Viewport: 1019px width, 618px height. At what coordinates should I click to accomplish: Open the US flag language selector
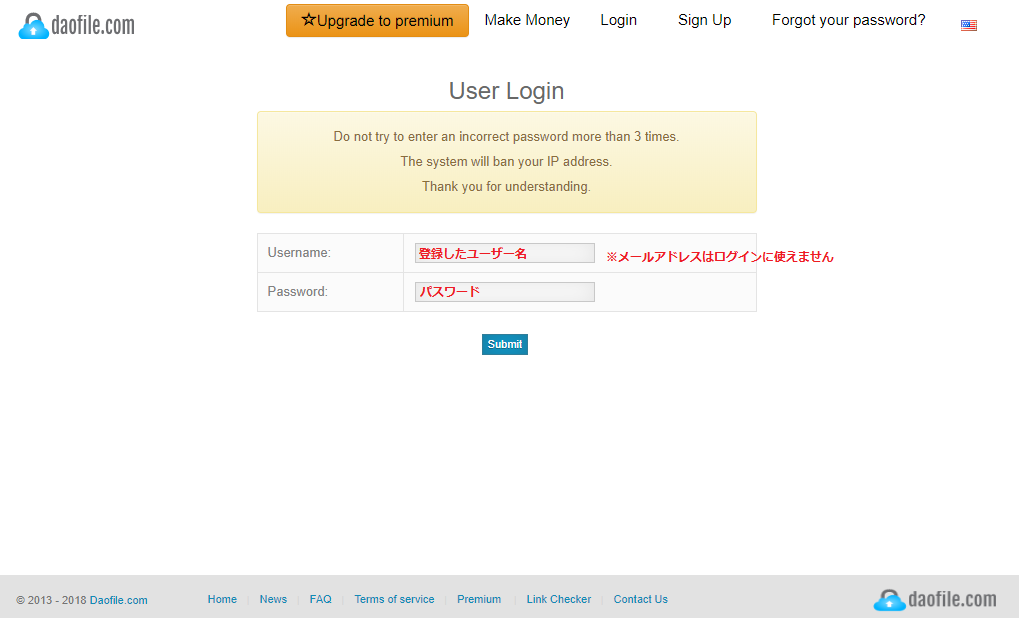point(968,25)
